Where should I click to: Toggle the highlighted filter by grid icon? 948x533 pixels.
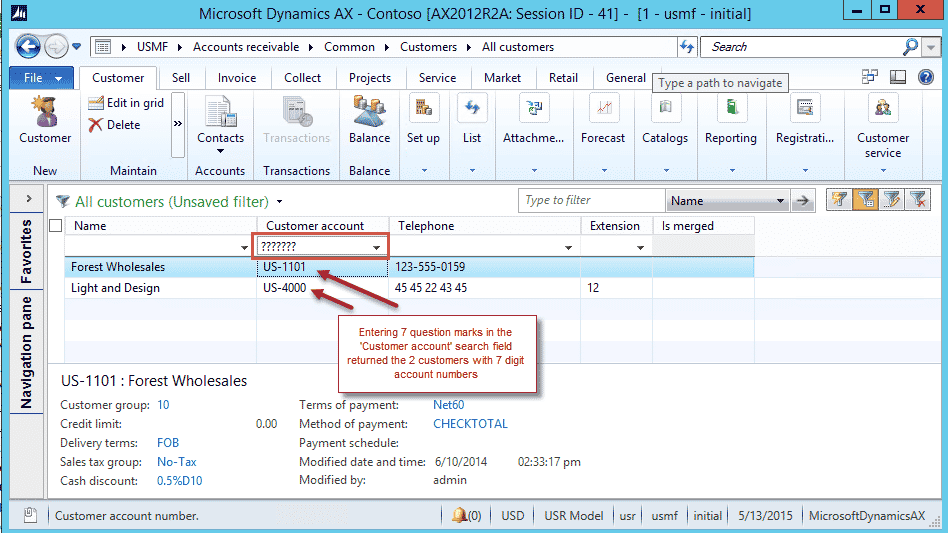[866, 200]
